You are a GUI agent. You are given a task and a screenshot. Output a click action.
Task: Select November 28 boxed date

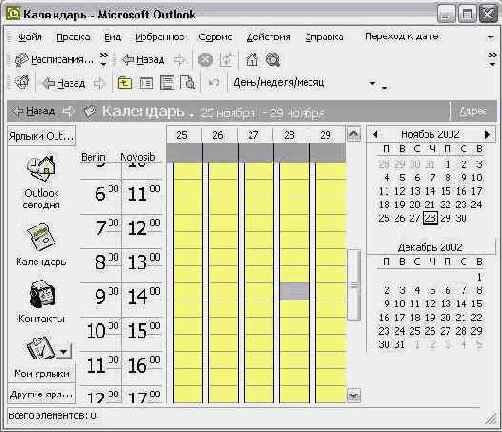coord(430,218)
